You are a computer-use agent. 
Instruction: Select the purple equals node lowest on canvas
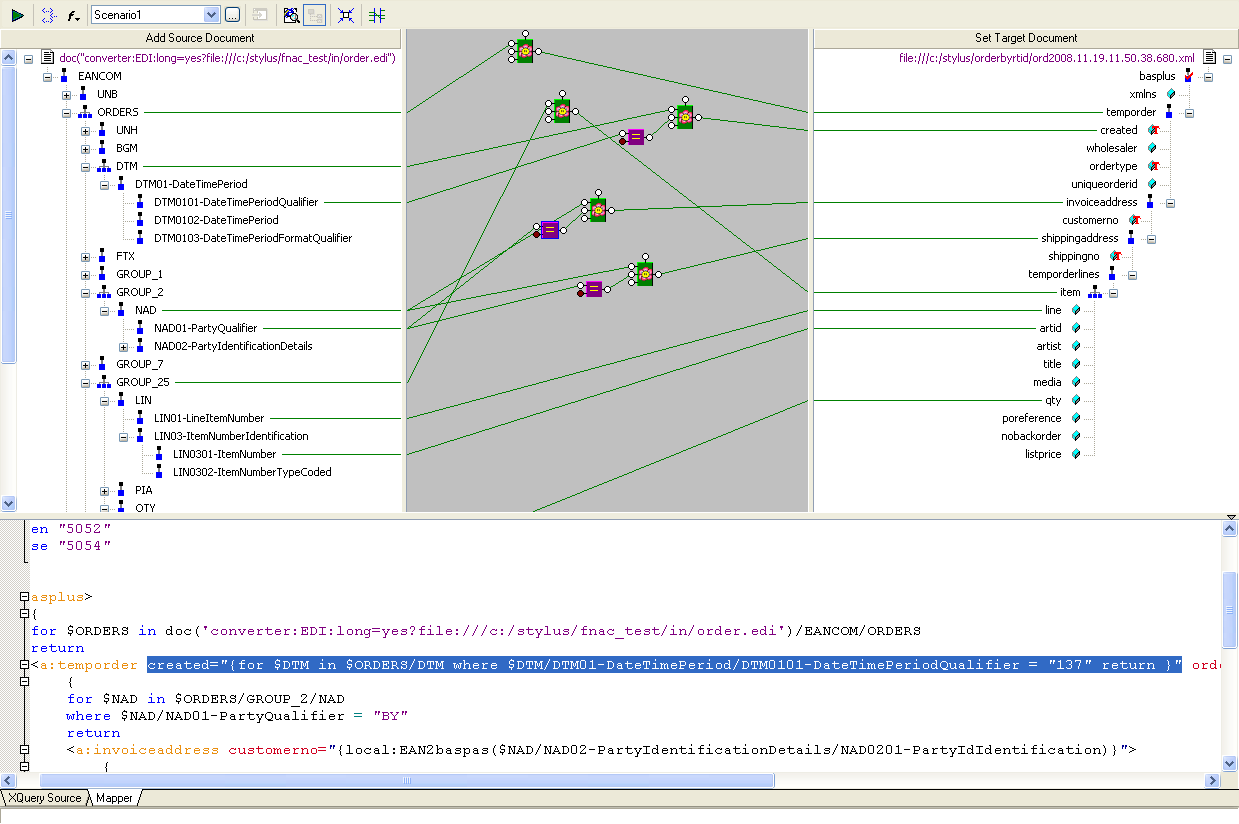[593, 289]
